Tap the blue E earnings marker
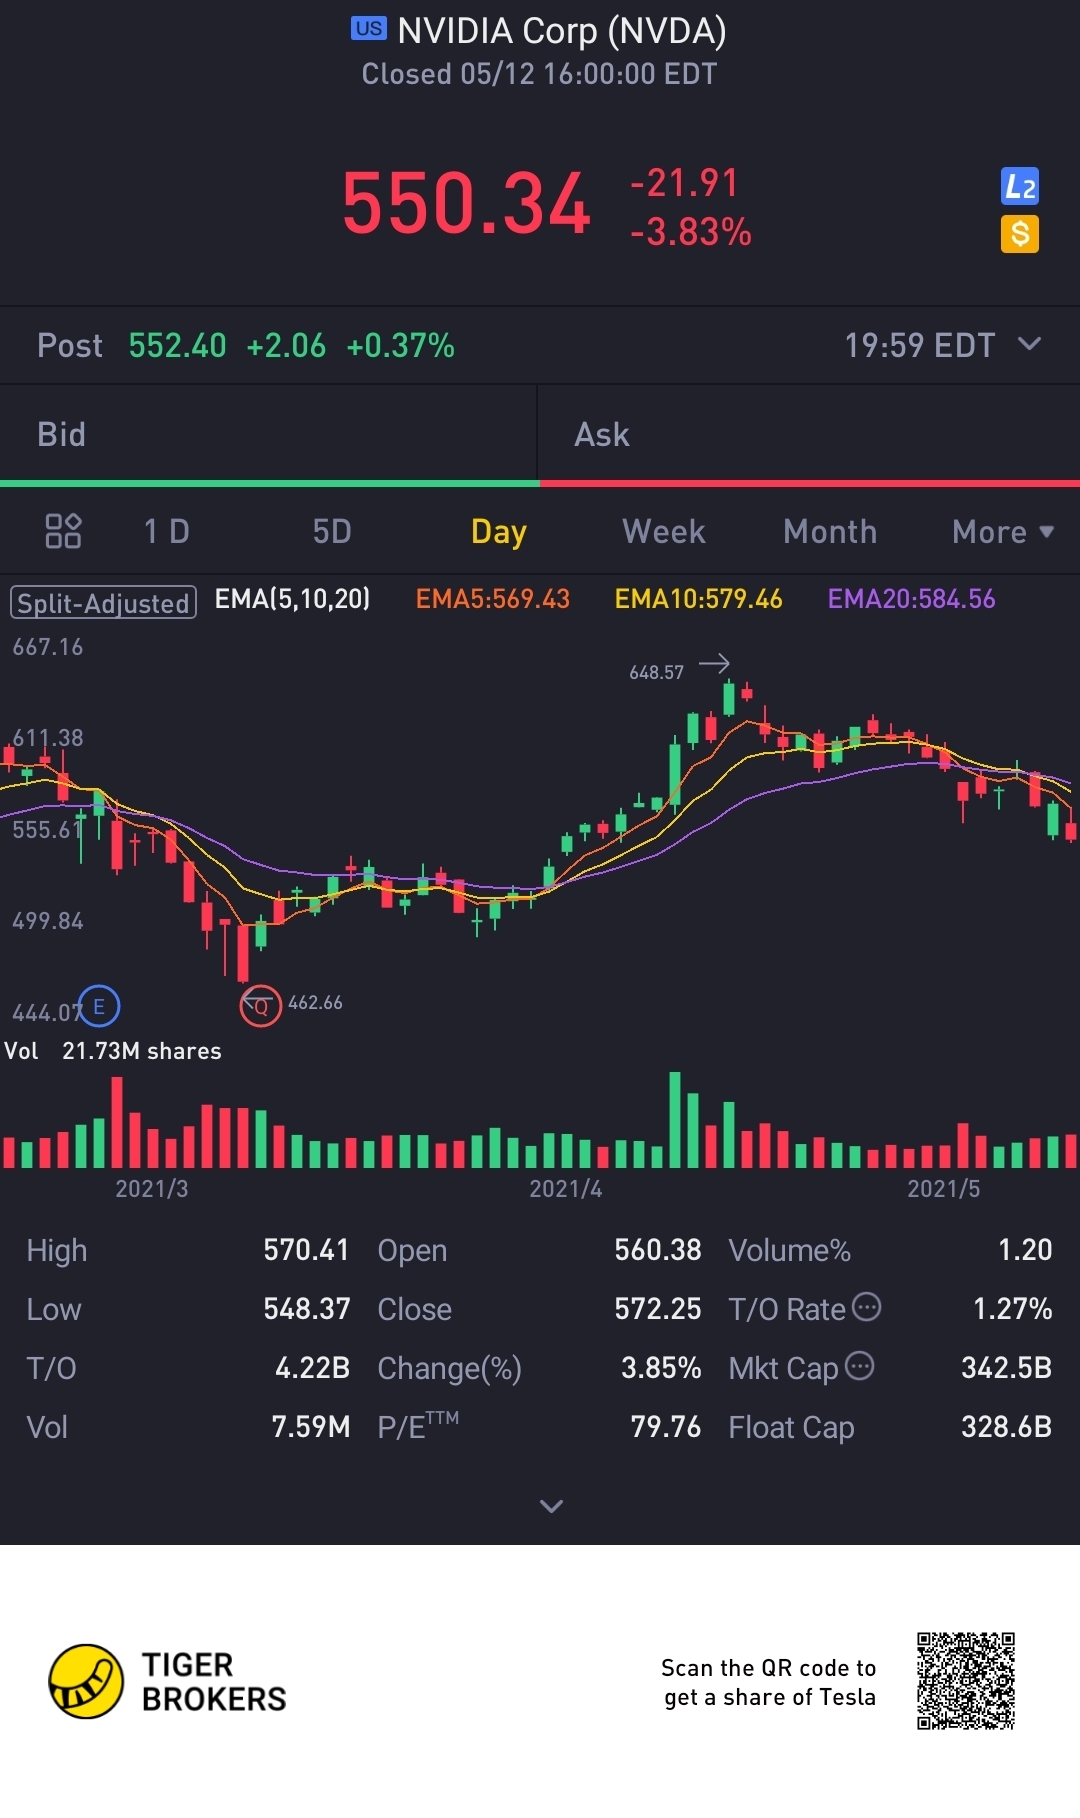 pyautogui.click(x=99, y=1006)
